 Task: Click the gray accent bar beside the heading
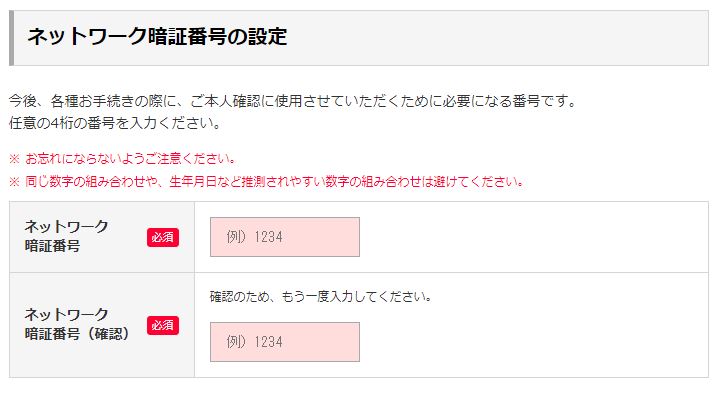tap(12, 38)
